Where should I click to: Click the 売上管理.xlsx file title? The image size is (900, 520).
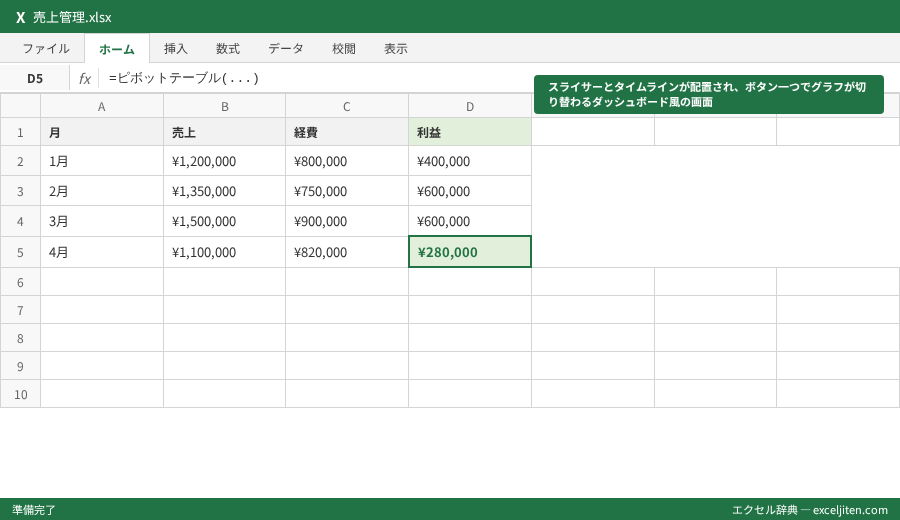point(72,18)
